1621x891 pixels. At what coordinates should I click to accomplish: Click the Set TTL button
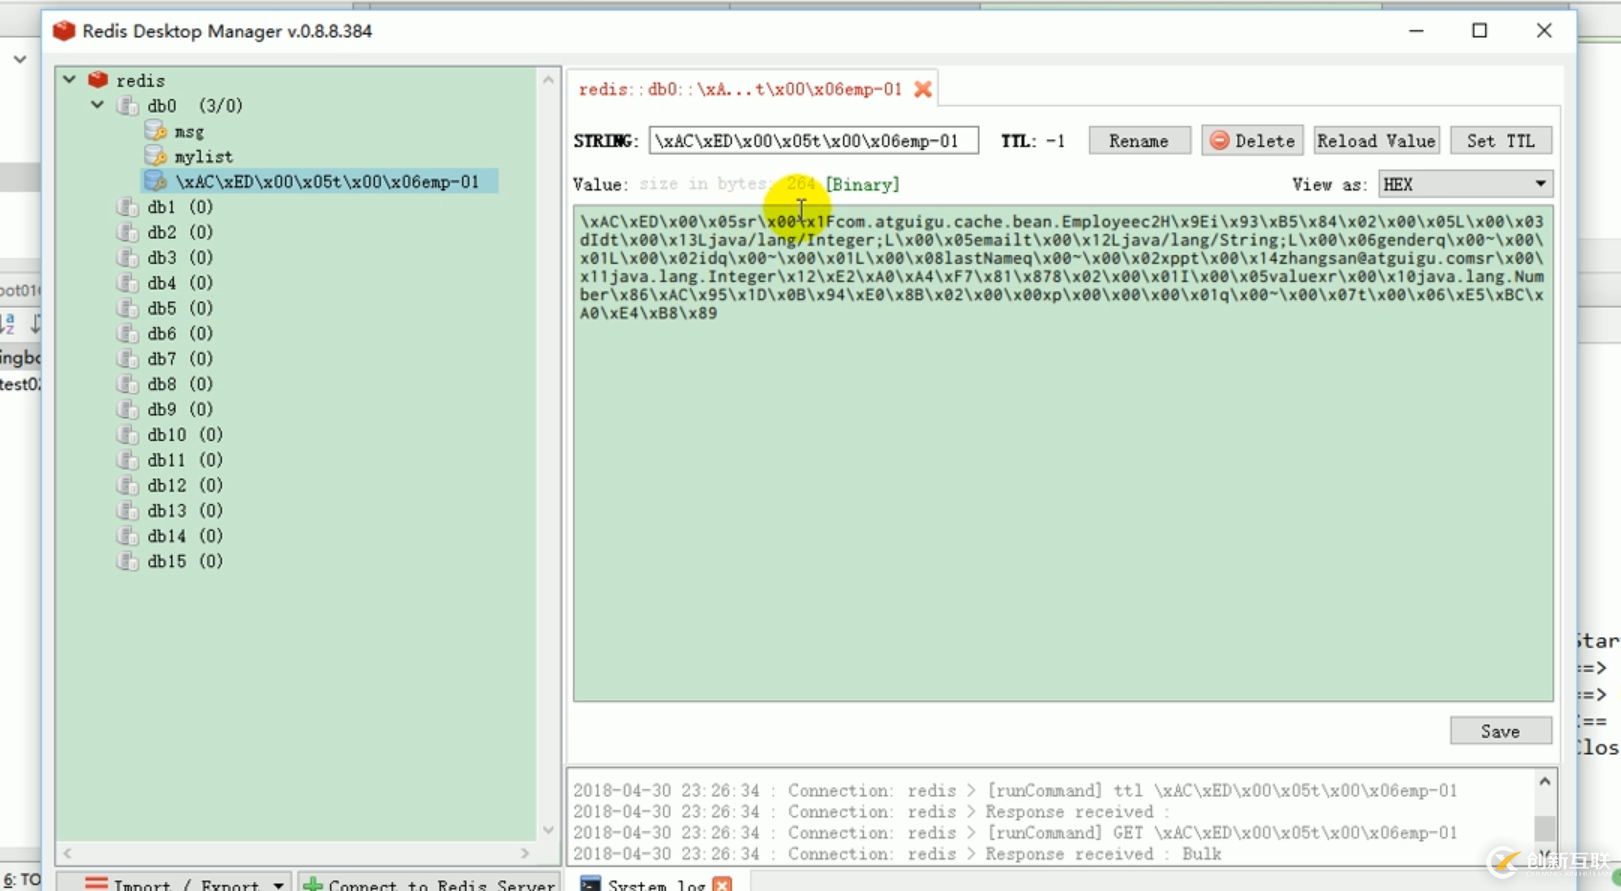(x=1500, y=141)
